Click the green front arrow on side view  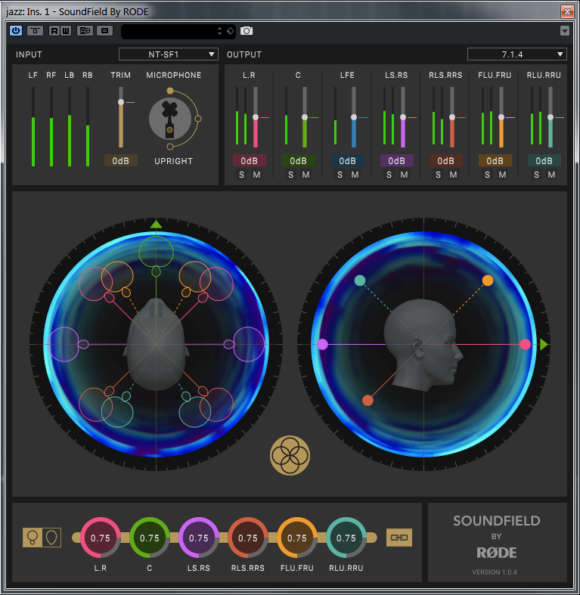tap(544, 345)
